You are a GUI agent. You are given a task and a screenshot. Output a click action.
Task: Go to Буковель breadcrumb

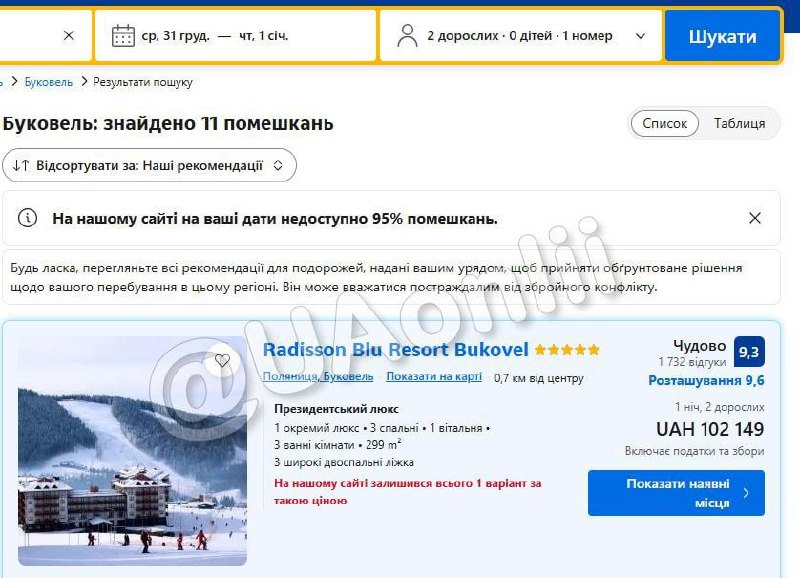pyautogui.click(x=48, y=82)
